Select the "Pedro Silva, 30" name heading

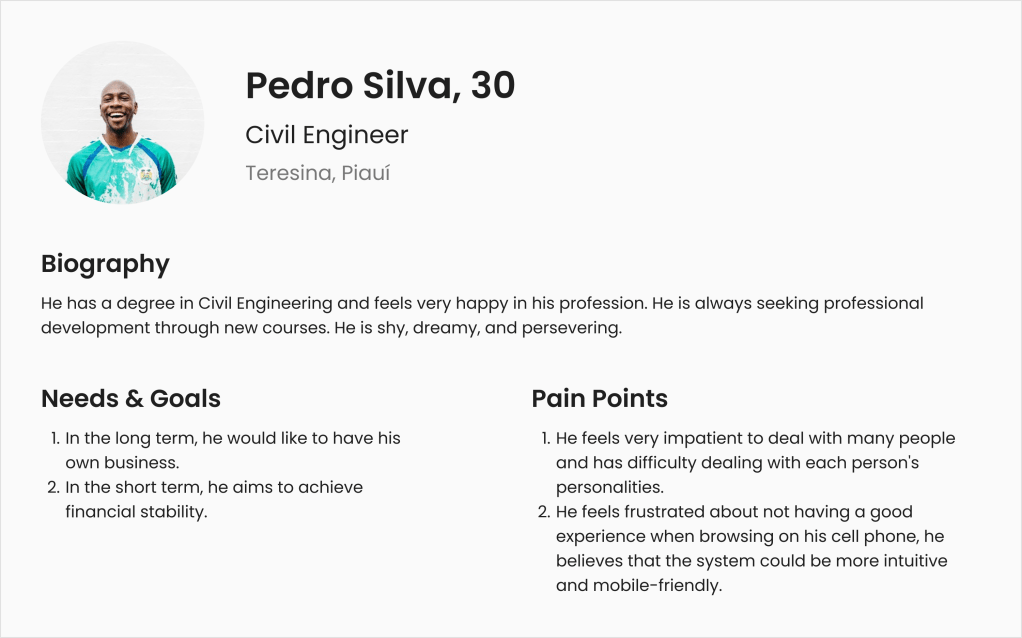(x=379, y=86)
